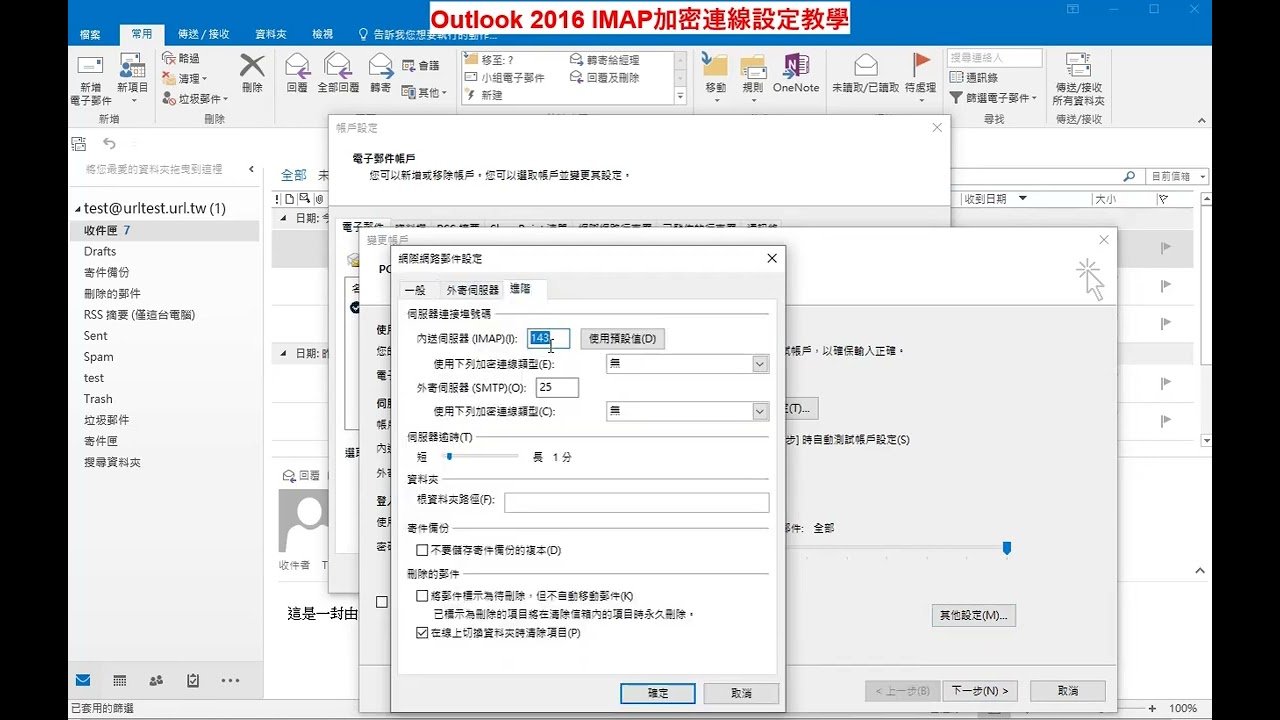The height and width of the screenshot is (720, 1280).
Task: Adjust the server timeout slider handle
Action: point(450,456)
